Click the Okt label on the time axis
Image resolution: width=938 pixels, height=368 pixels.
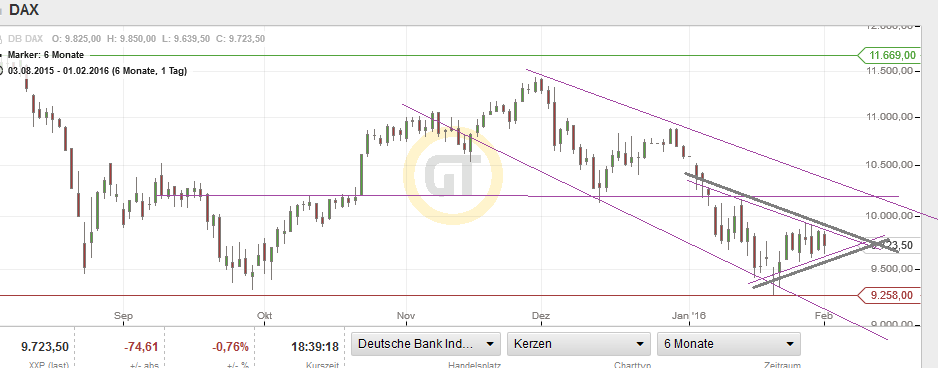click(x=264, y=315)
